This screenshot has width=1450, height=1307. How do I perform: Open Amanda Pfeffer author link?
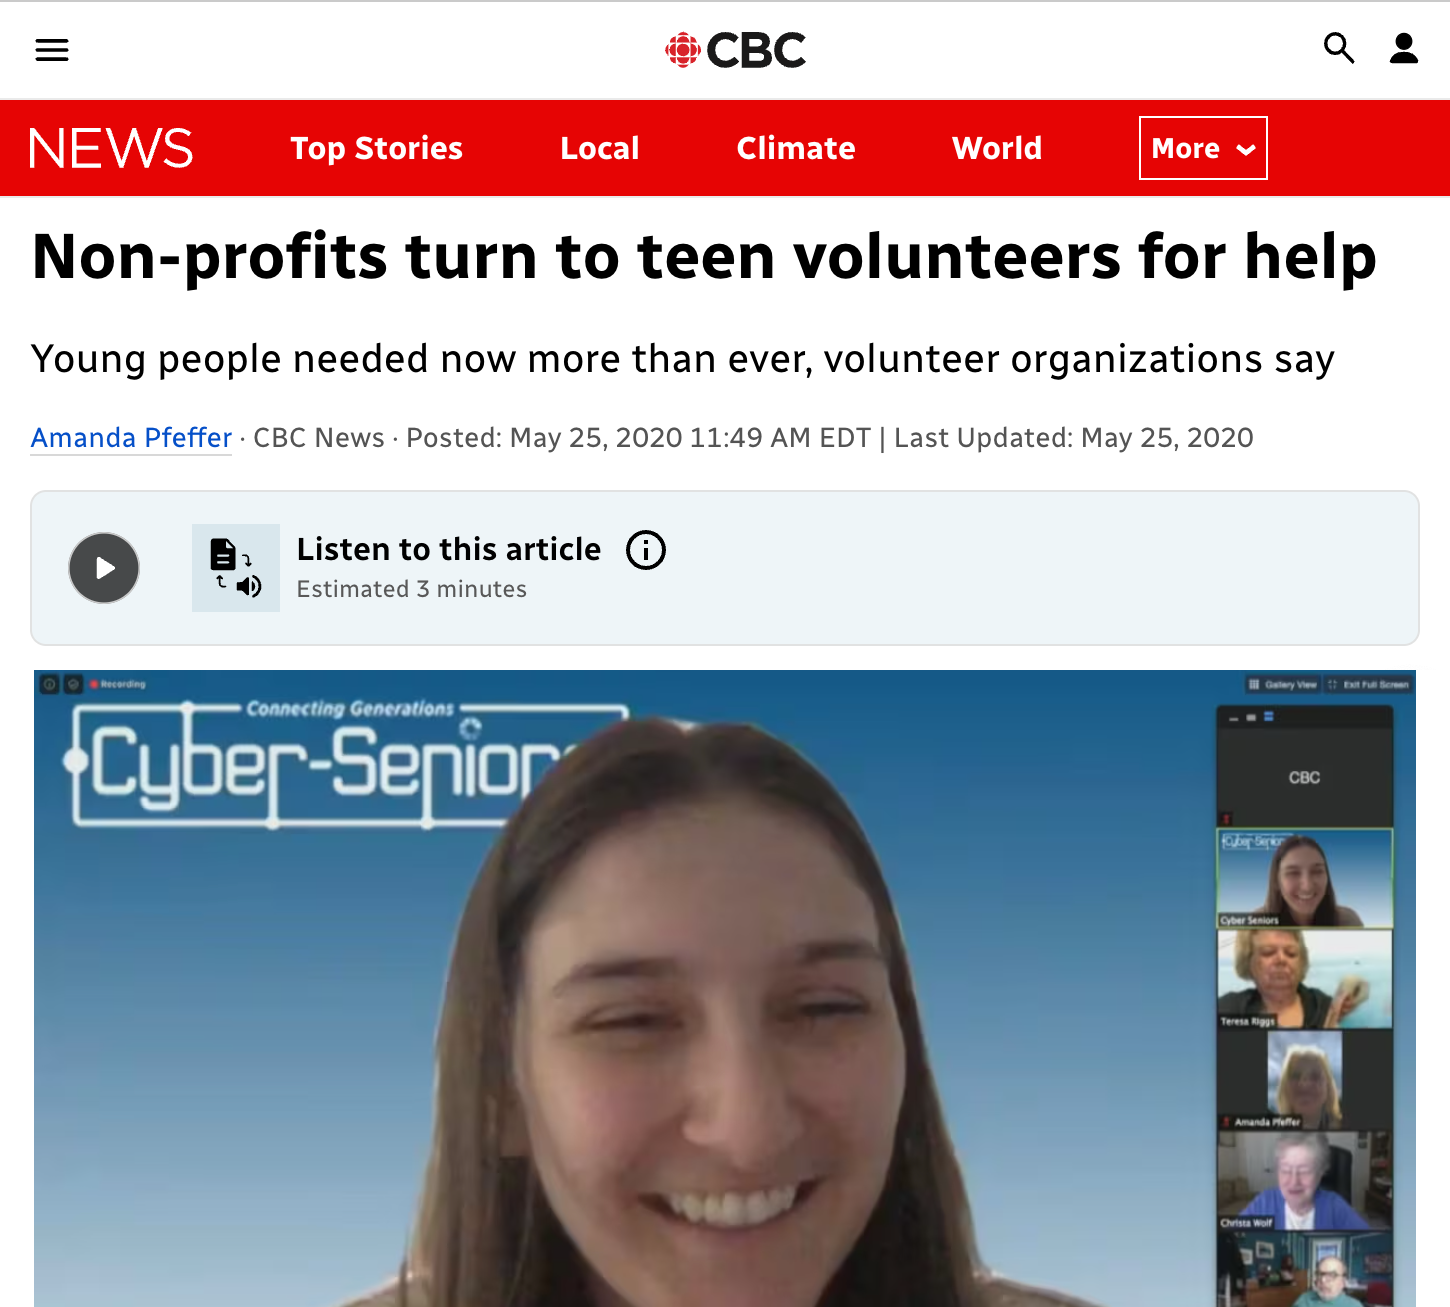(x=131, y=438)
